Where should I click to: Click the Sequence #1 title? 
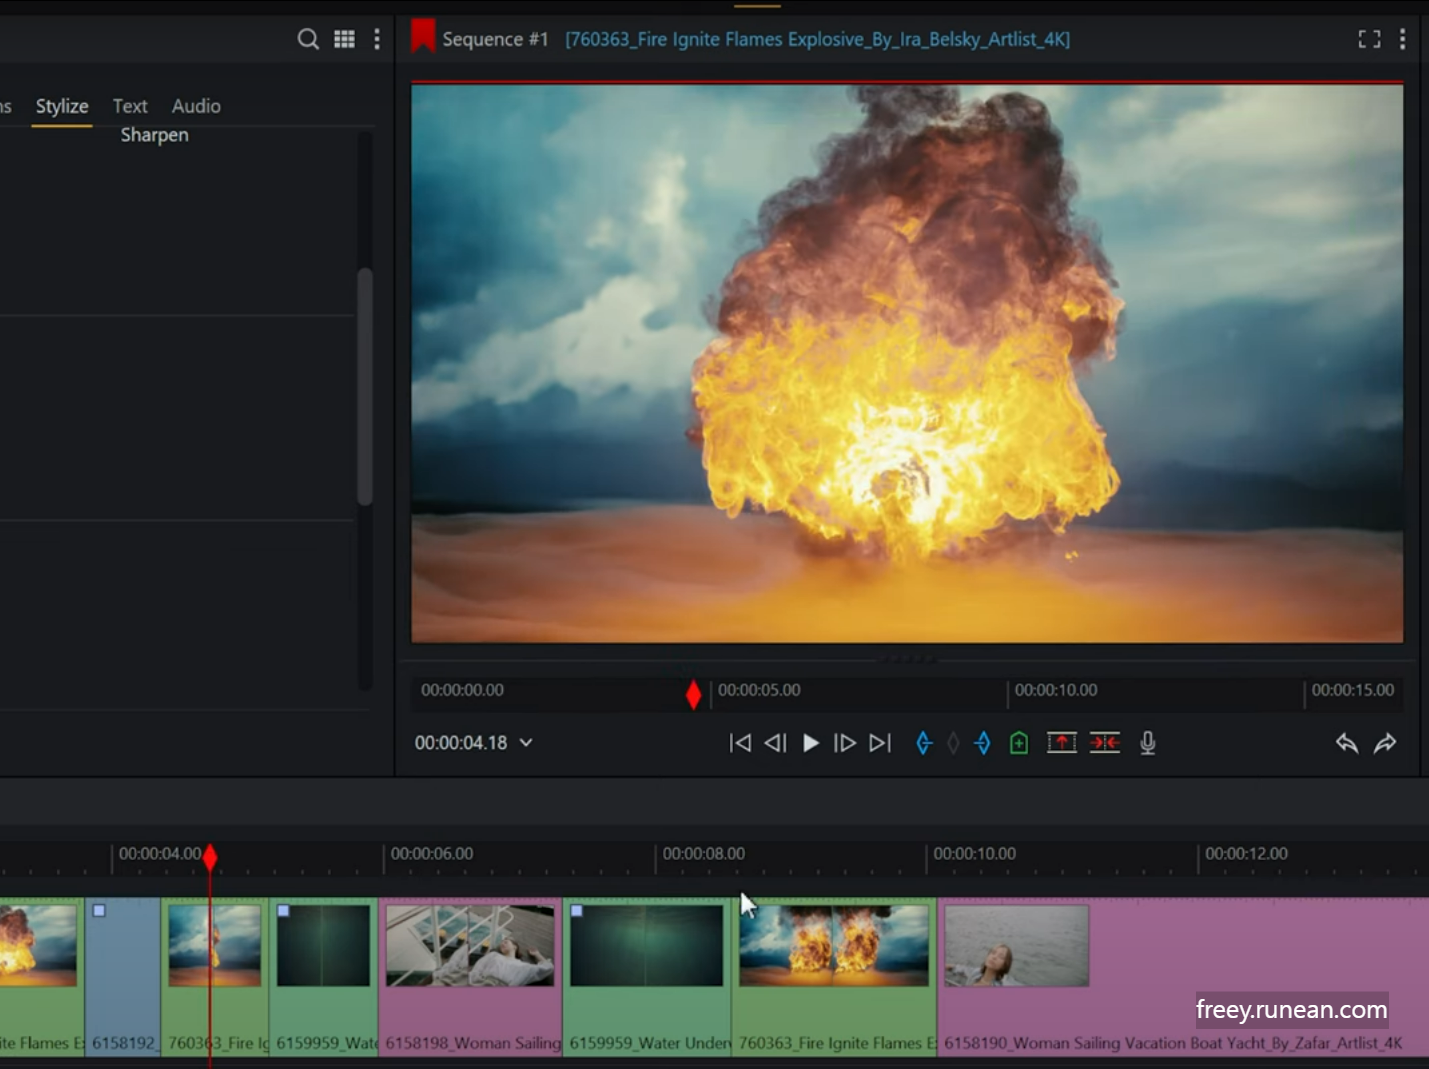[x=495, y=39]
